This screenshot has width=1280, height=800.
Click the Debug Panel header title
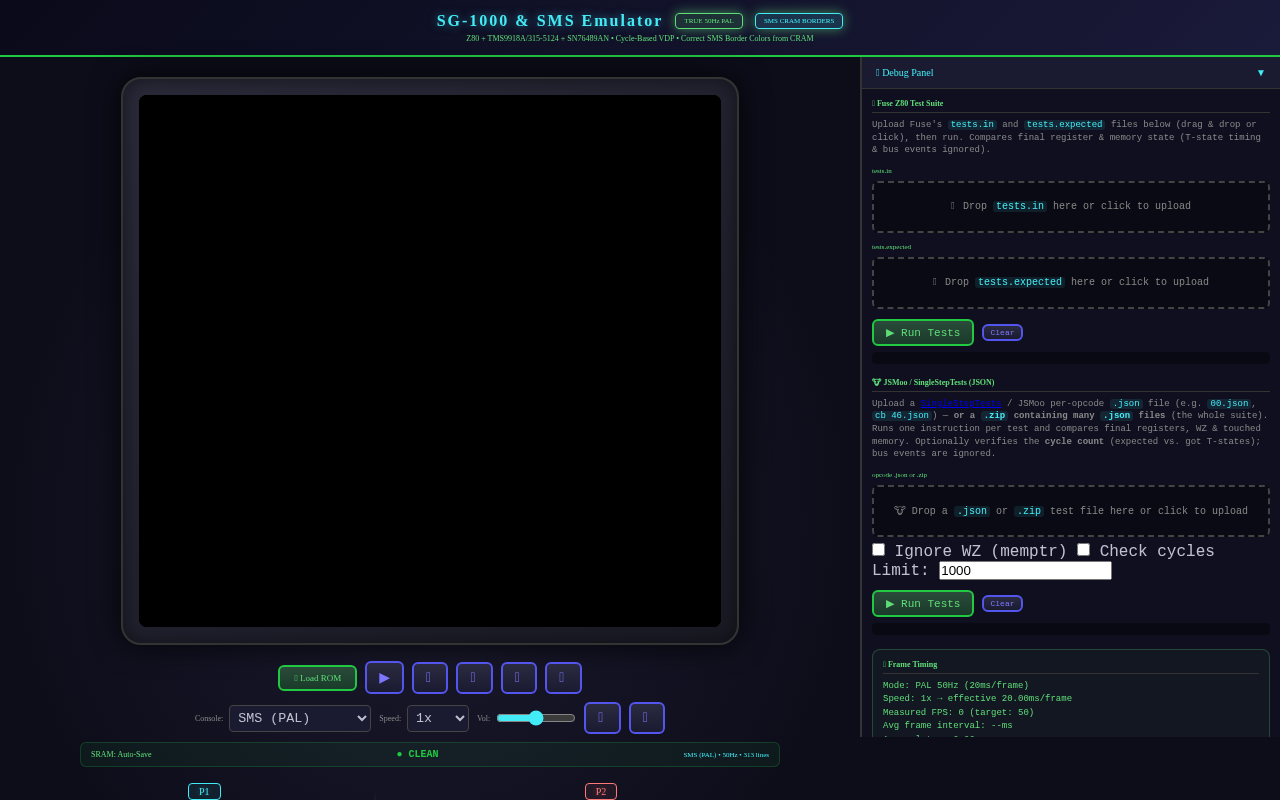905,73
